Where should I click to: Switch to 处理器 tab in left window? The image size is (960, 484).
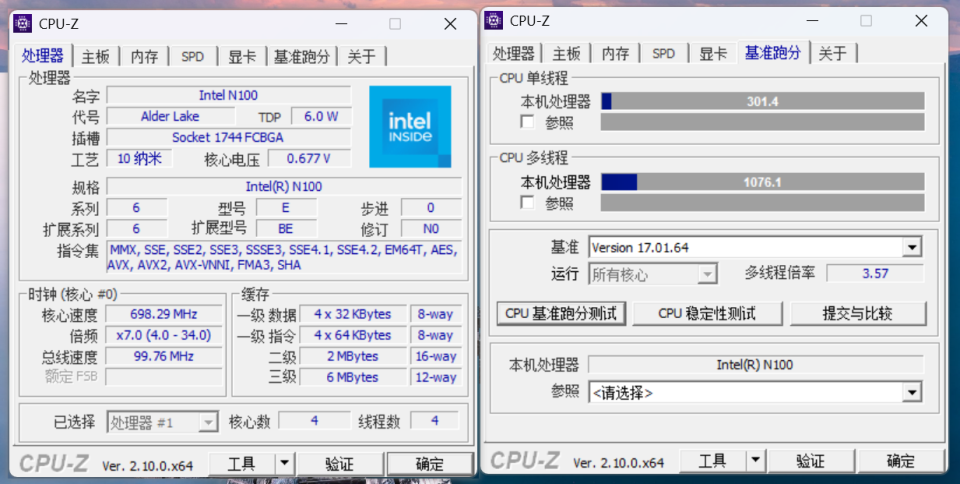point(43,56)
